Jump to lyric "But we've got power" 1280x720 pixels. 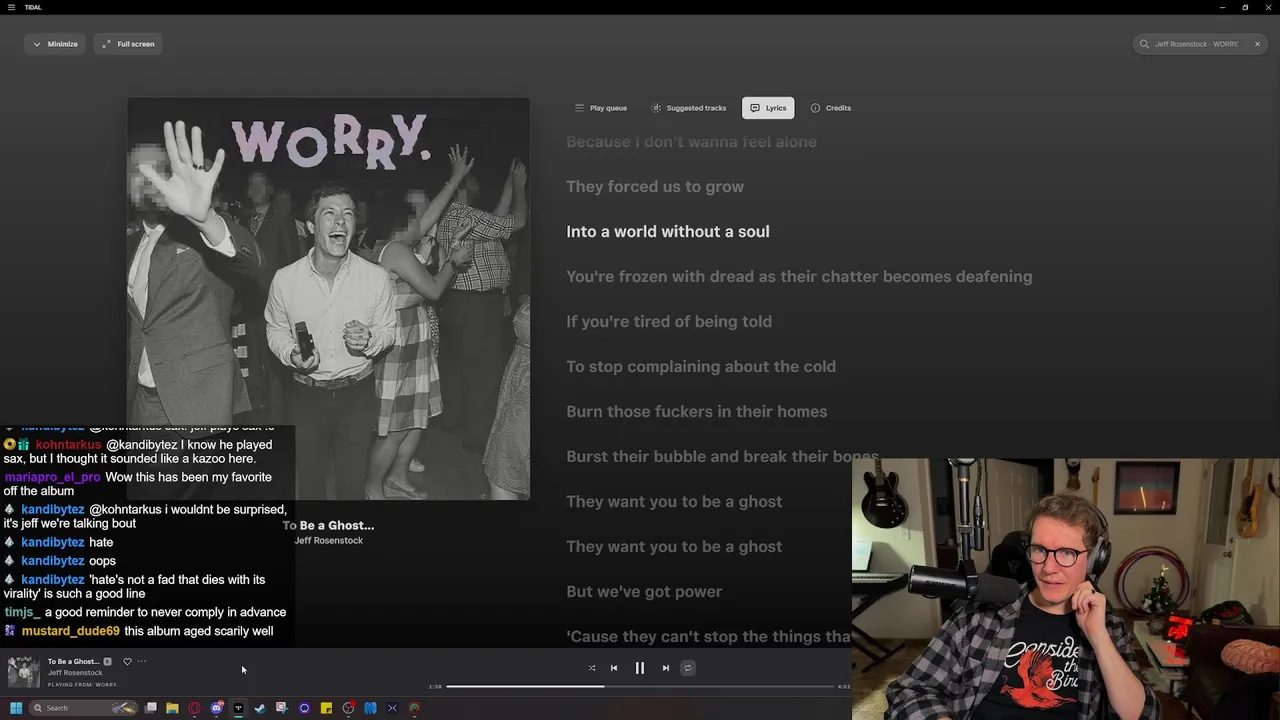click(x=644, y=592)
